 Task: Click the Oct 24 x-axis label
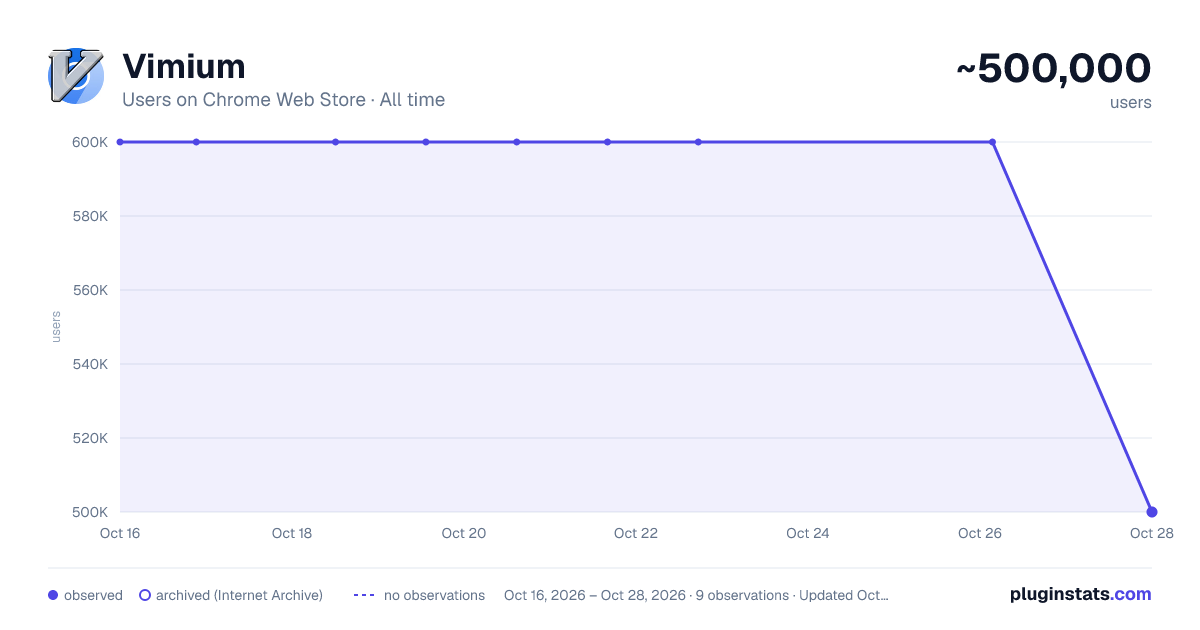click(x=808, y=533)
